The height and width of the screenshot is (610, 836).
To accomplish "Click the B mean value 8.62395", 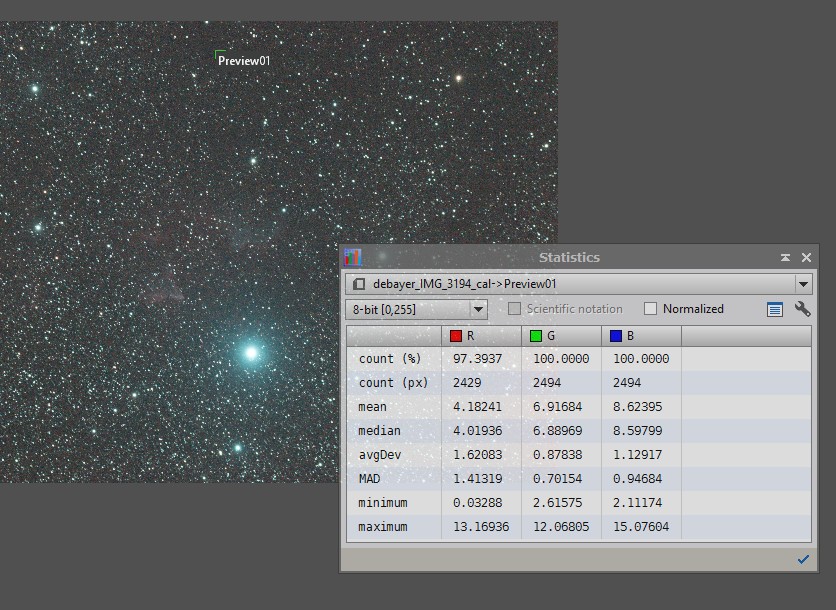I will click(637, 407).
